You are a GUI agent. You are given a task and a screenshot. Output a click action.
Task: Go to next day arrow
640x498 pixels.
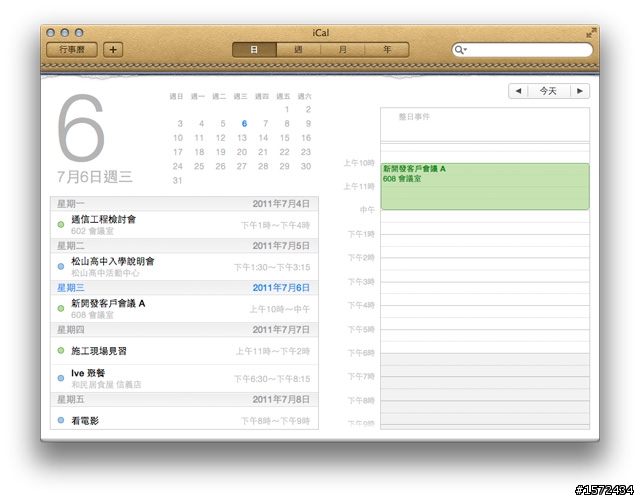580,91
